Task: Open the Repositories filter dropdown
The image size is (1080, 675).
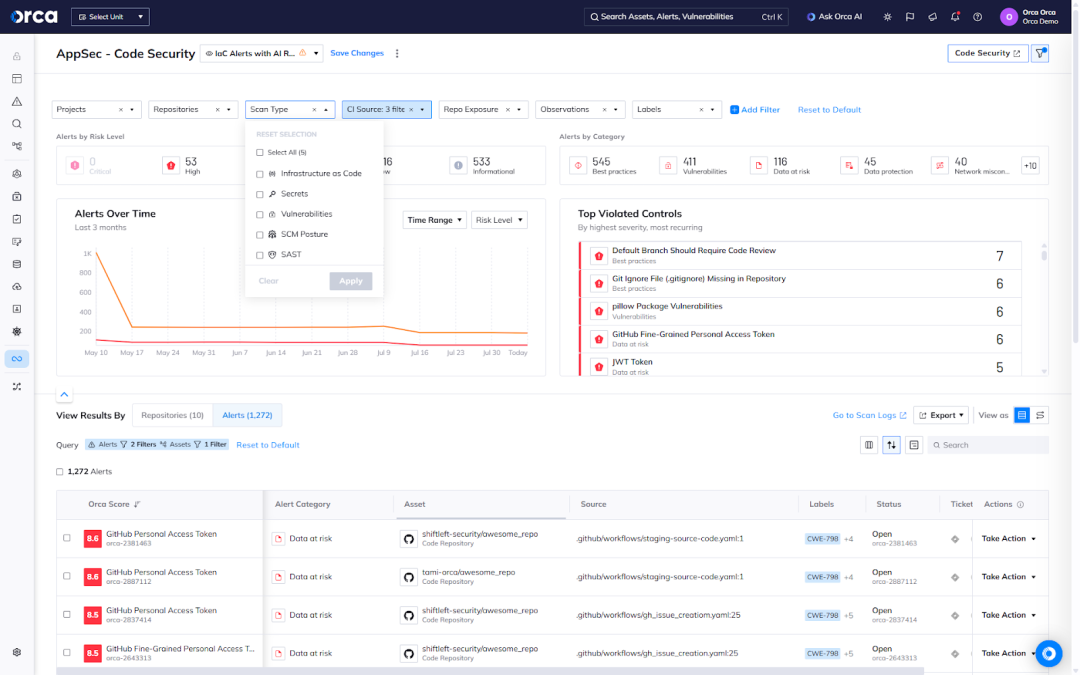Action: click(194, 110)
